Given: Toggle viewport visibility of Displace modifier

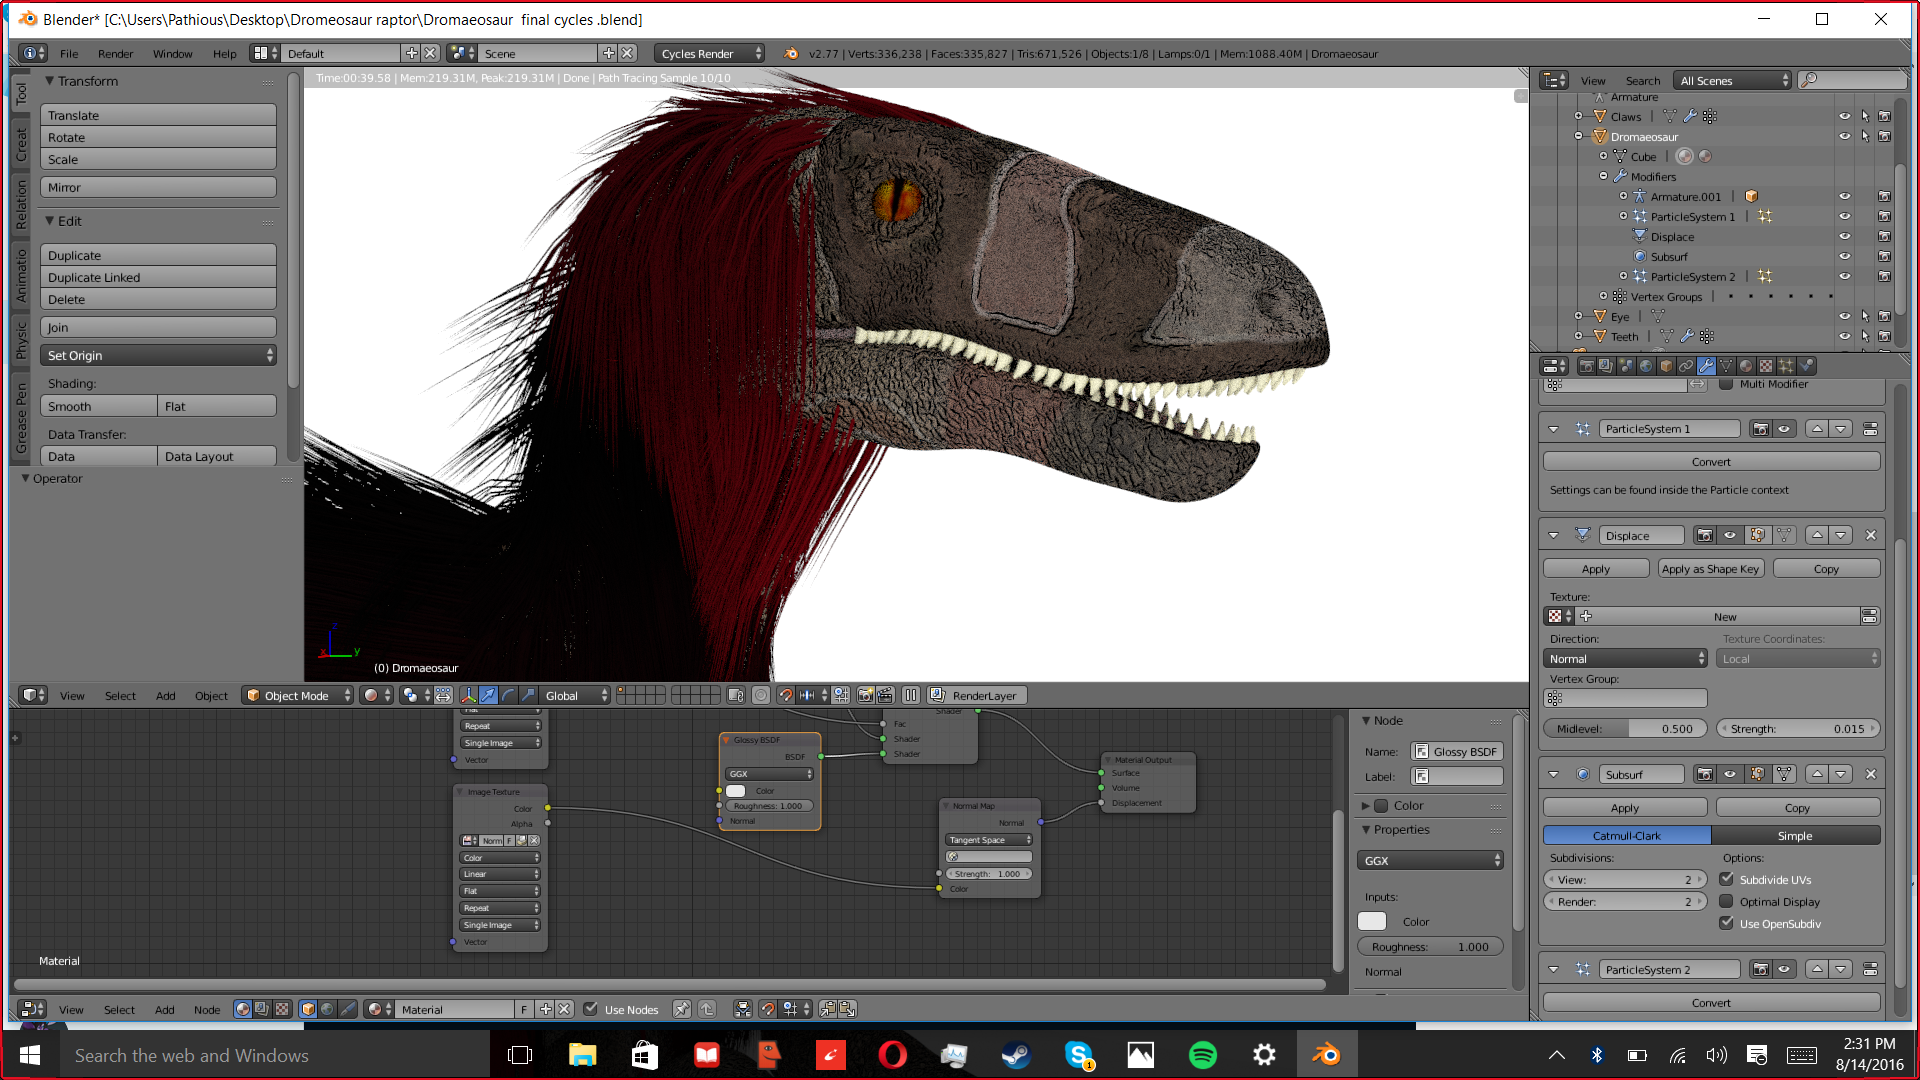Looking at the screenshot, I should click(x=1729, y=536).
